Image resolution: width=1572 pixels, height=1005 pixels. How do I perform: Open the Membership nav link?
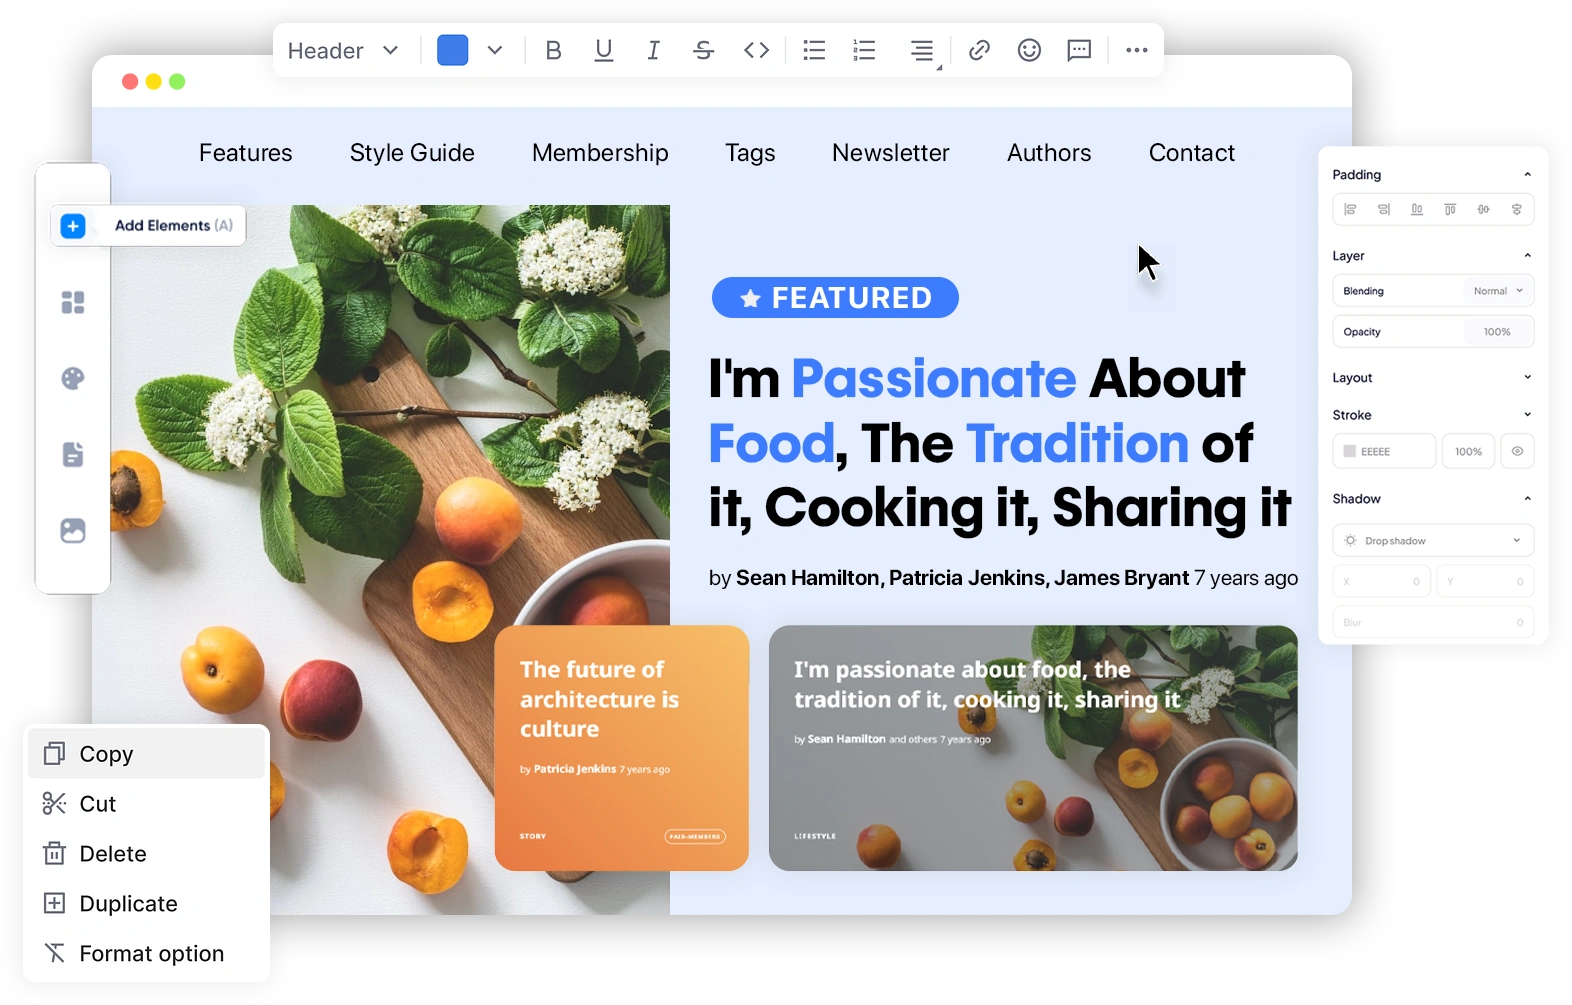[600, 153]
